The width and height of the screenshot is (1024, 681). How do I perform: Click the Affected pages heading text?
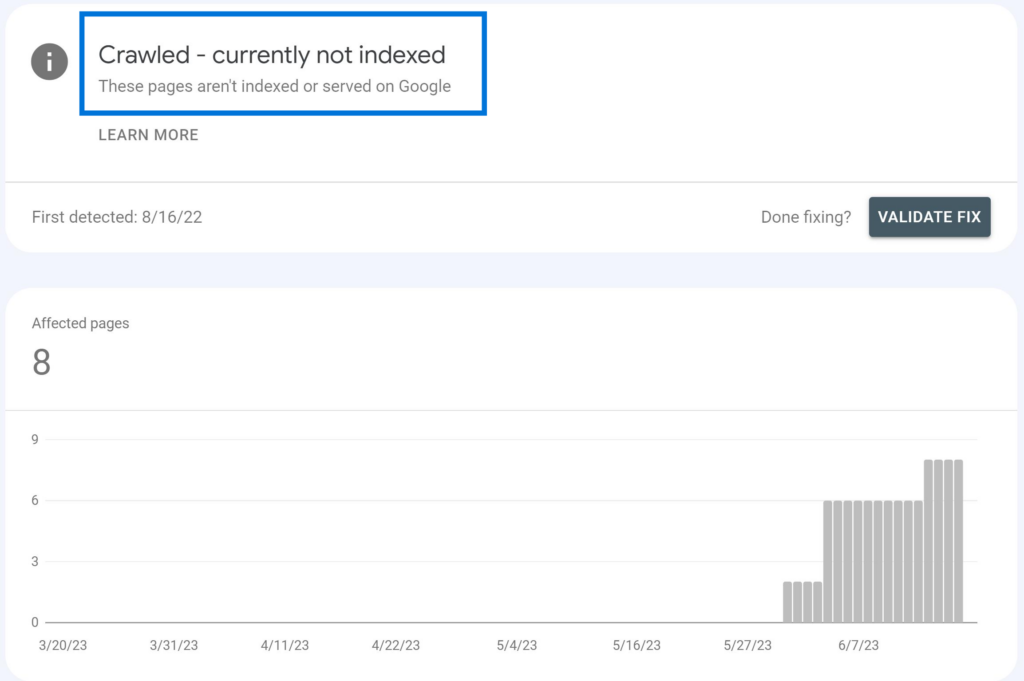[x=80, y=323]
